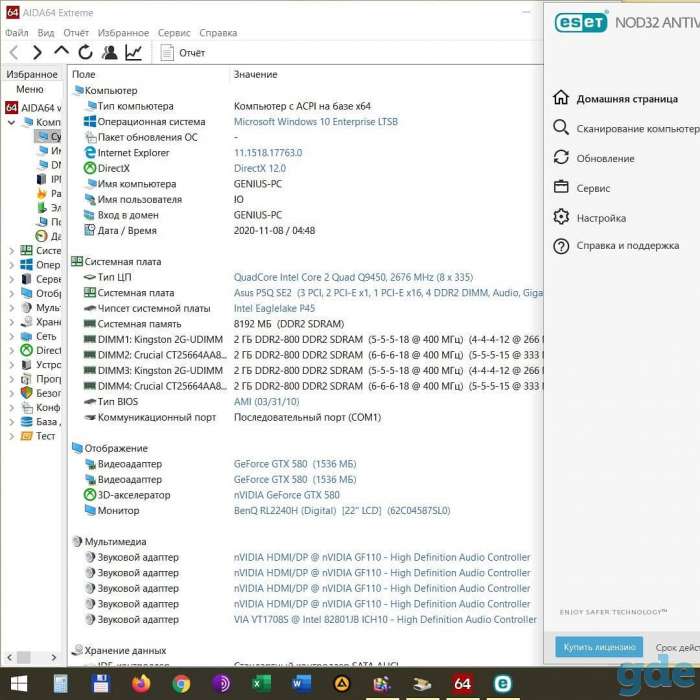The height and width of the screenshot is (700, 700).
Task: Open Firefox from the taskbar
Action: pyautogui.click(x=141, y=683)
